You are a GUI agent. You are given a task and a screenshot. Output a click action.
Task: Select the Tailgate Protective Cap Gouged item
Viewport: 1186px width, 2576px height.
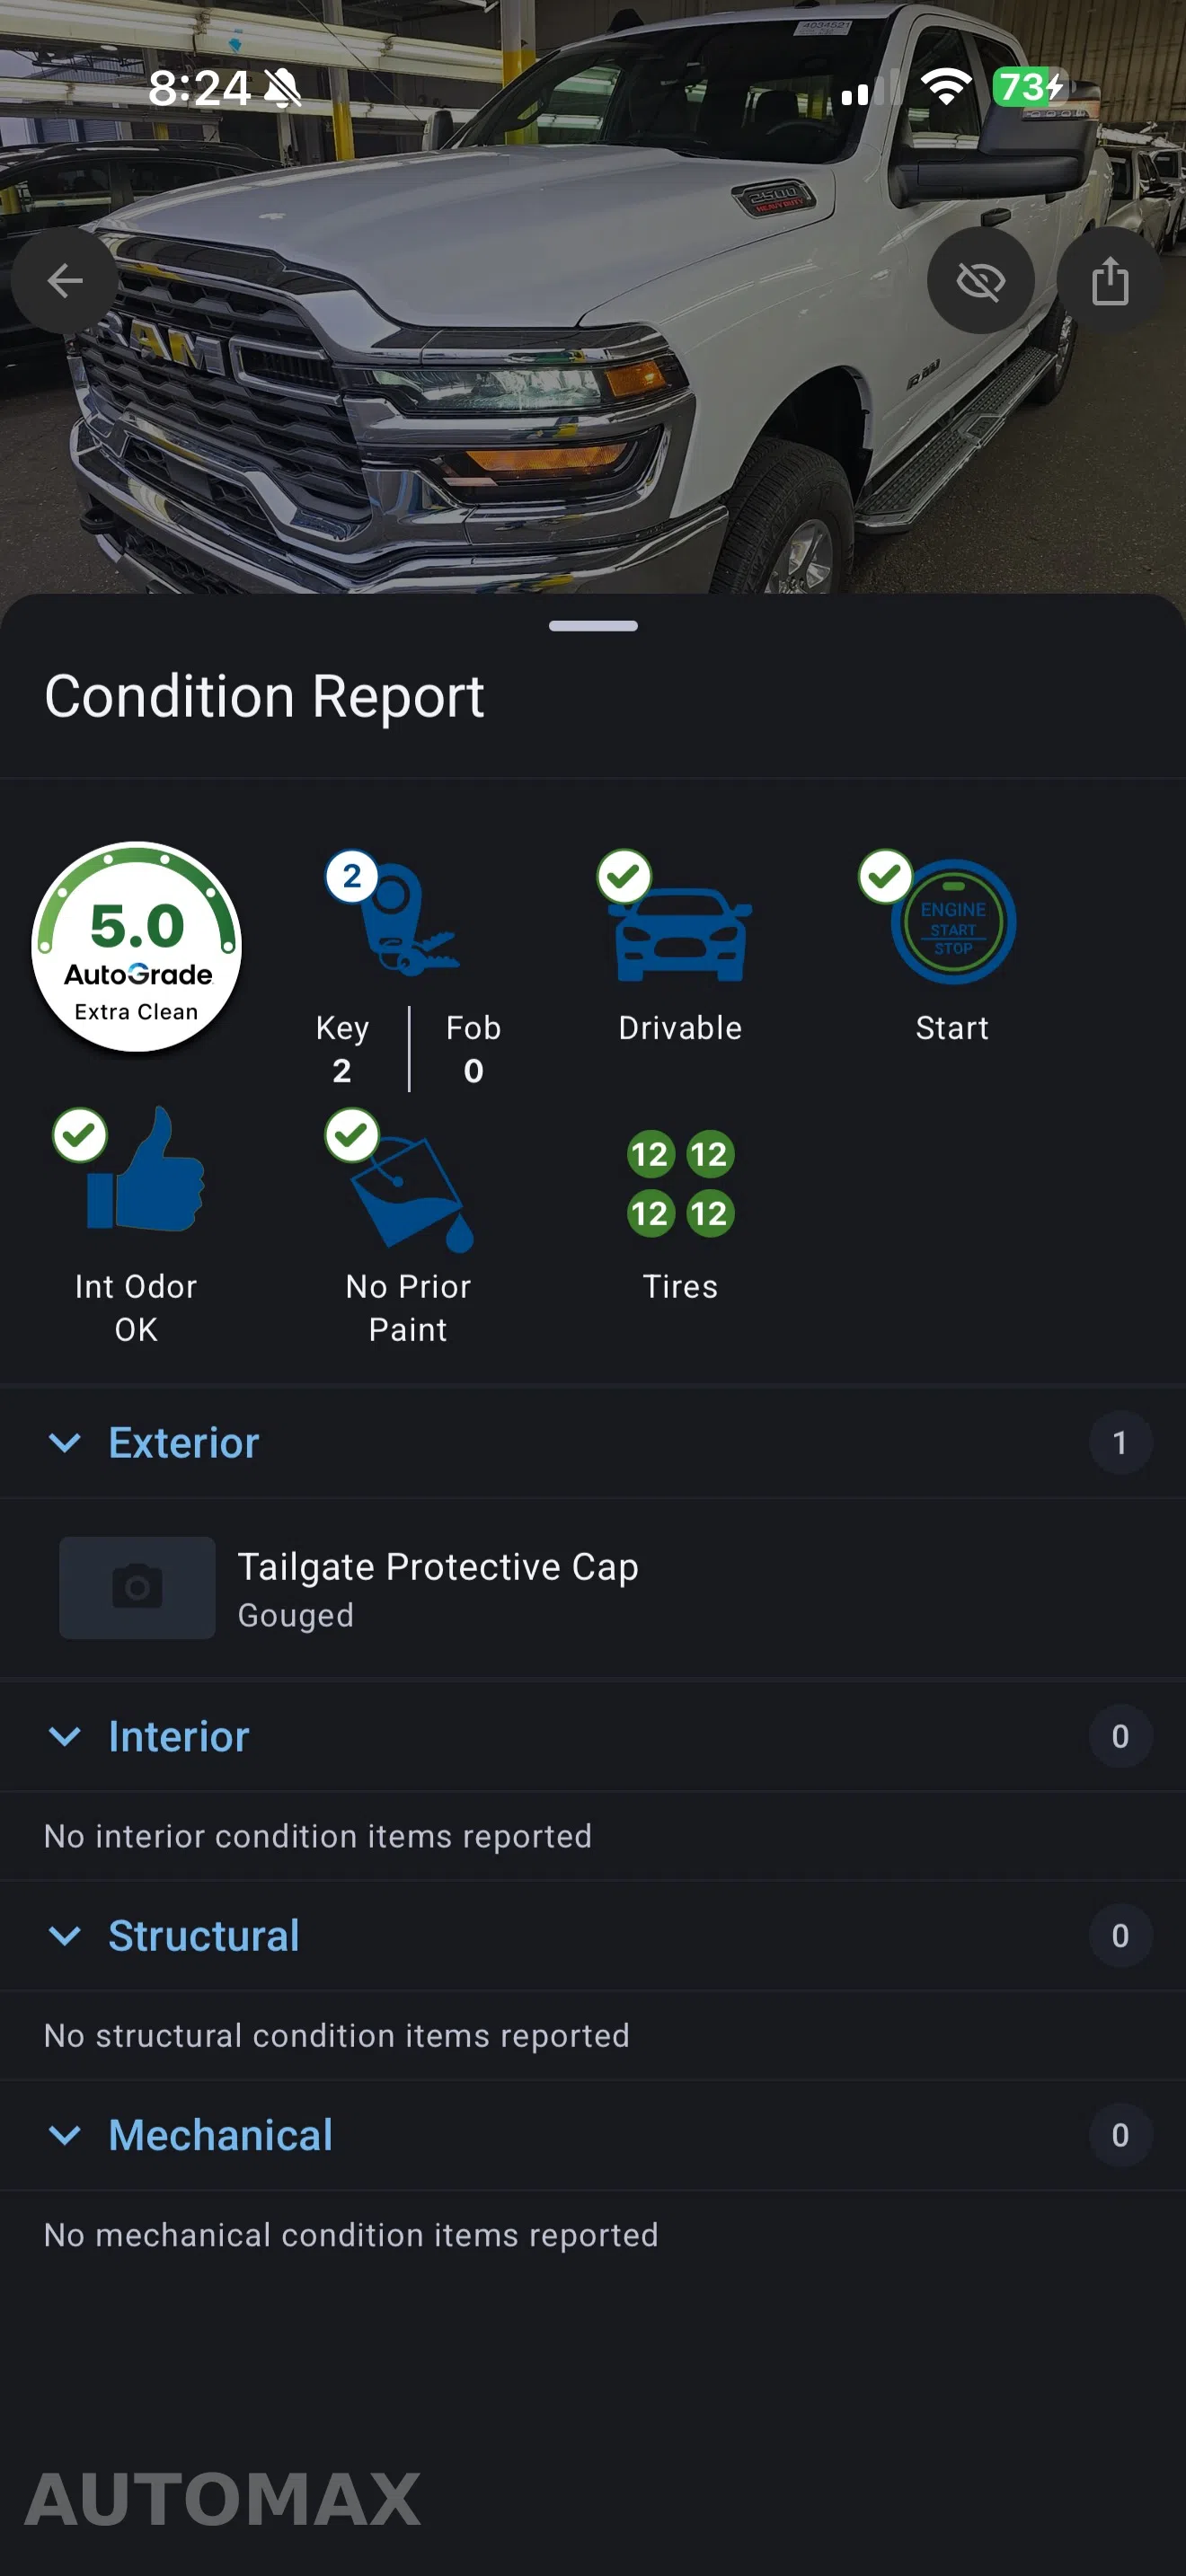pyautogui.click(x=593, y=1588)
